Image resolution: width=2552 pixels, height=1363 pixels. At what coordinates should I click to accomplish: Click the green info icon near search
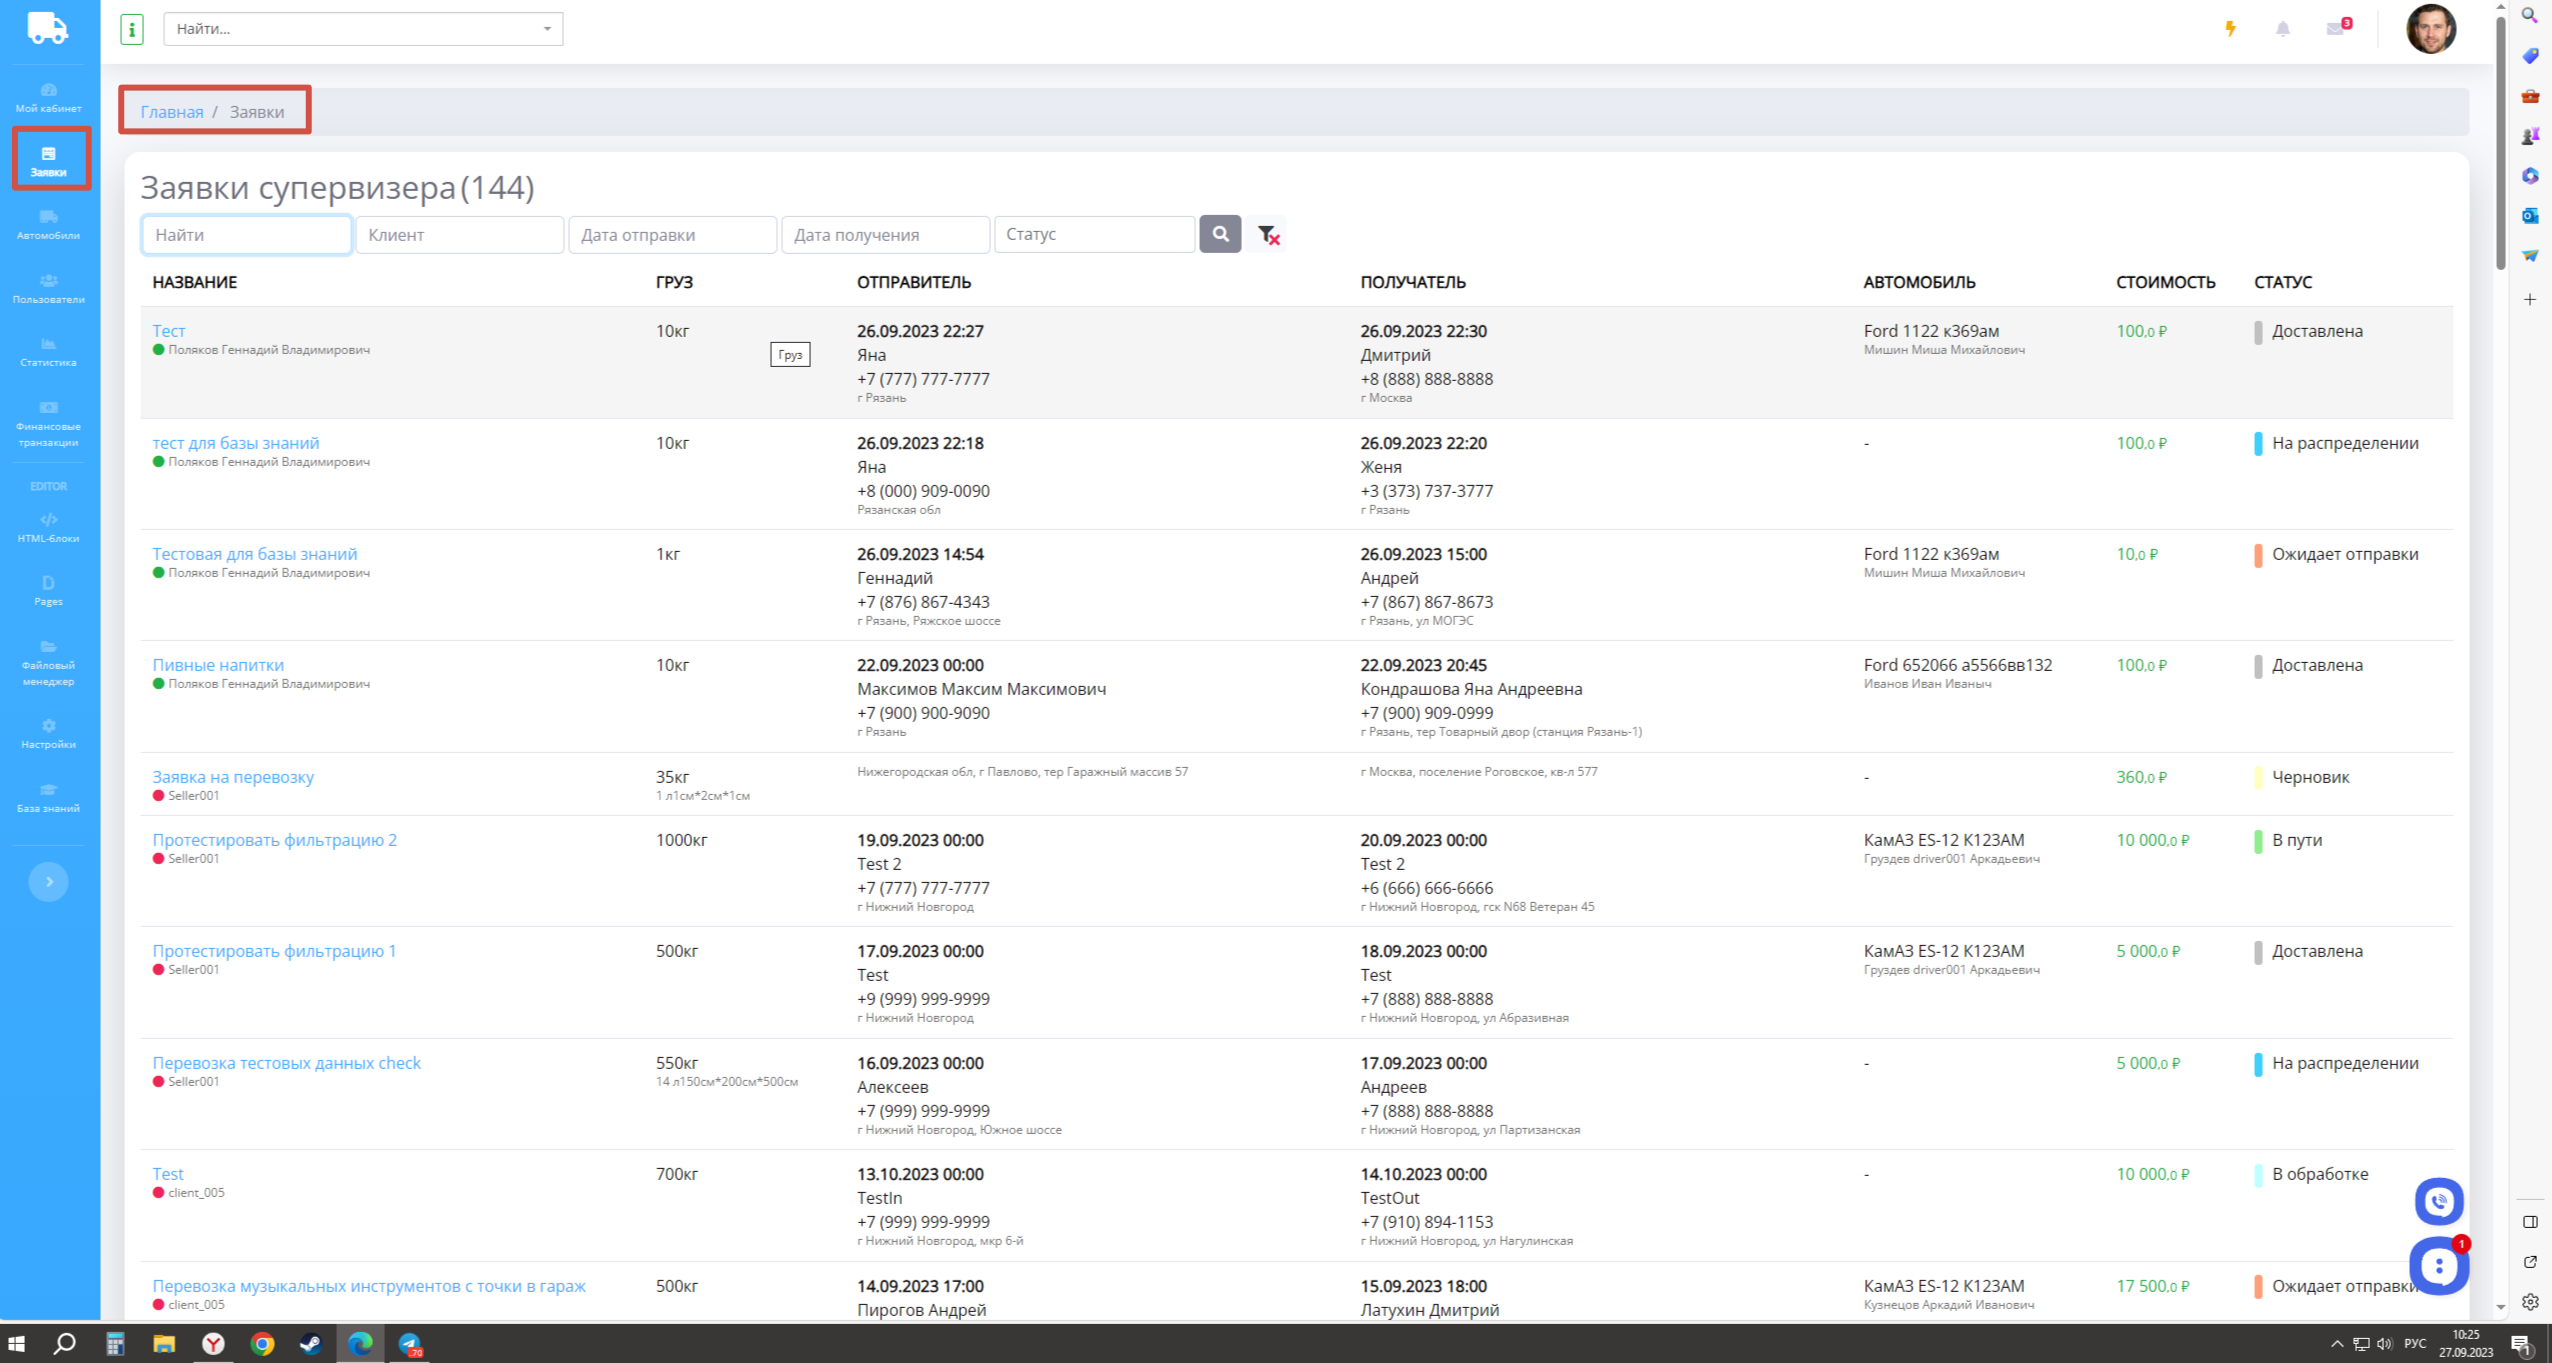click(x=132, y=29)
